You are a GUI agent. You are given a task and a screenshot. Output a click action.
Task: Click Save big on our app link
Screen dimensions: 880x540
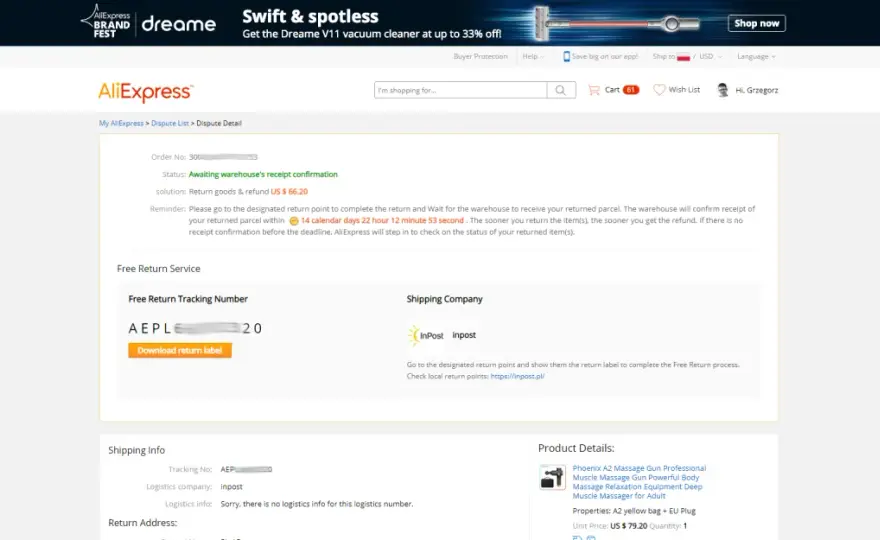pos(604,56)
